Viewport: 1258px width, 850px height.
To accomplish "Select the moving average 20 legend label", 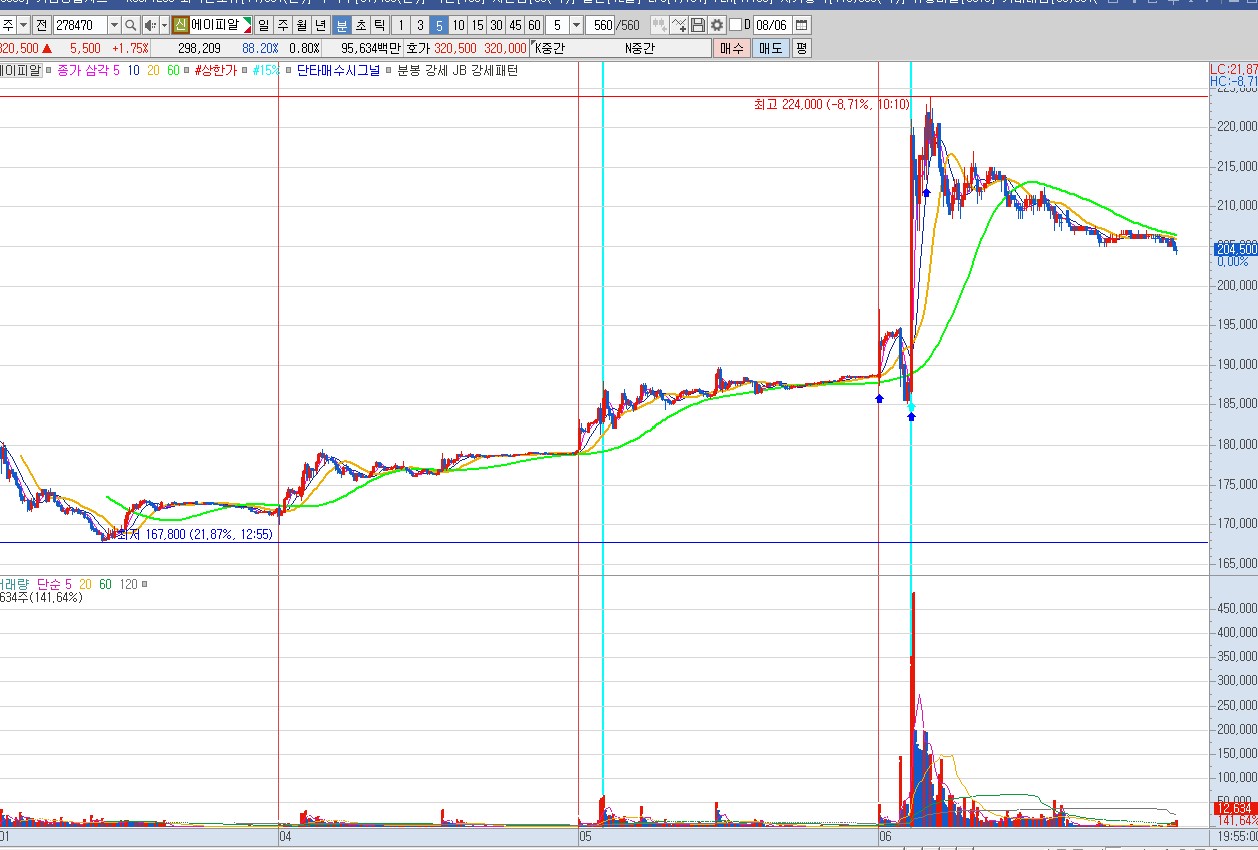I will pyautogui.click(x=153, y=71).
